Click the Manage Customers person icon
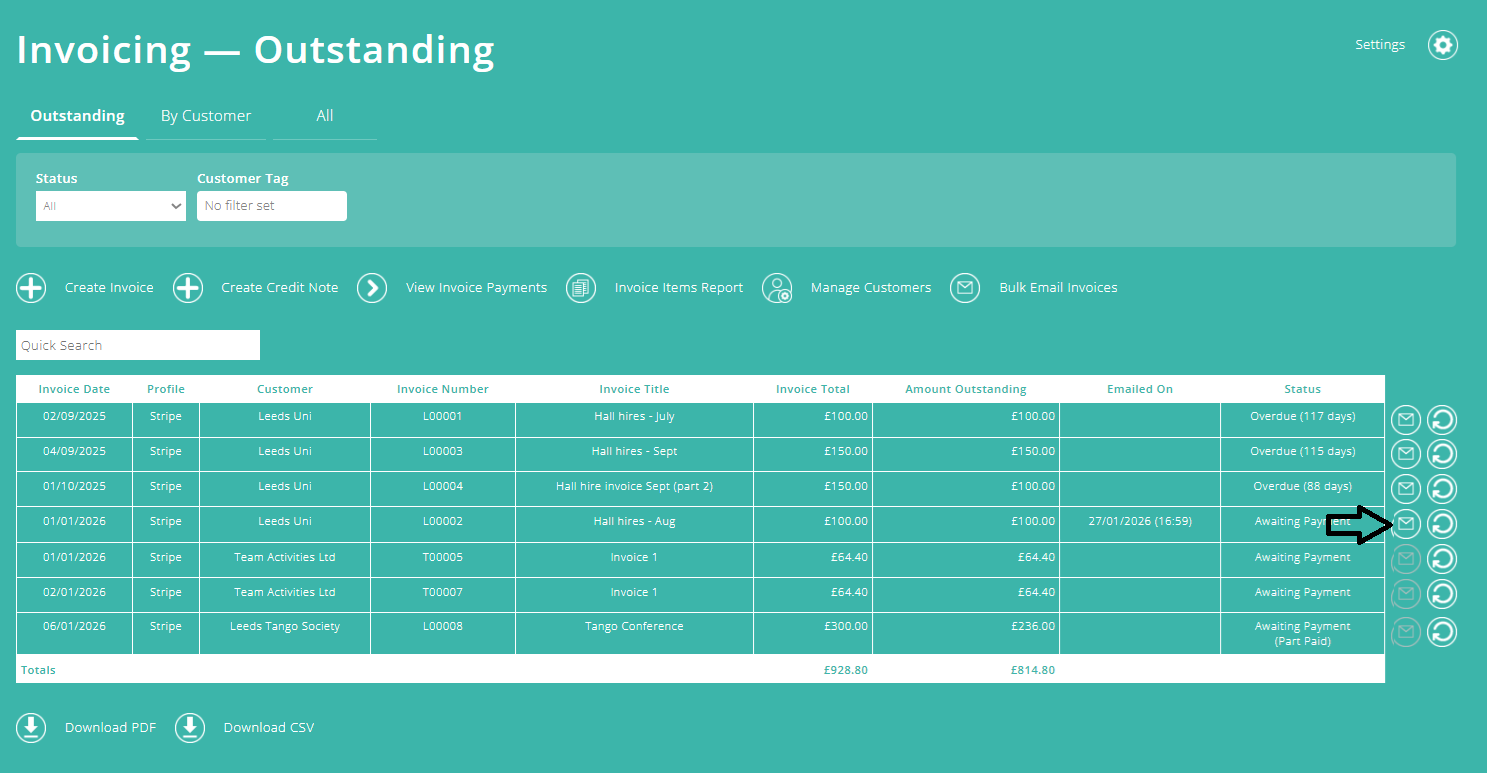This screenshot has height=773, width=1487. click(x=778, y=288)
